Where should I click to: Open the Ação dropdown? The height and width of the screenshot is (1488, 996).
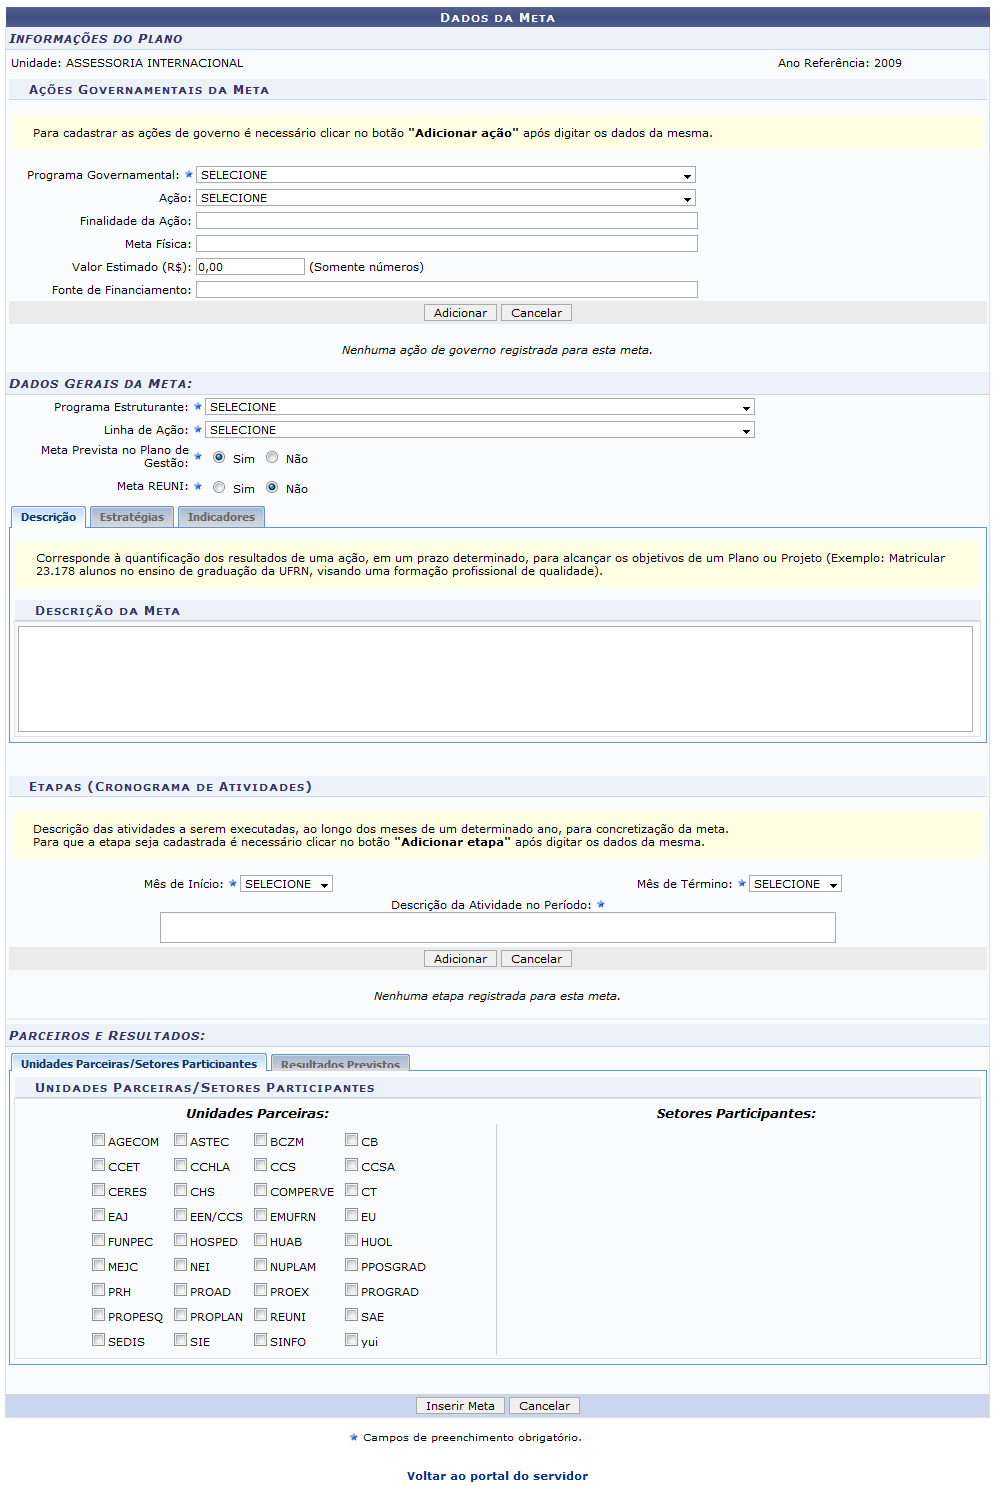[446, 198]
